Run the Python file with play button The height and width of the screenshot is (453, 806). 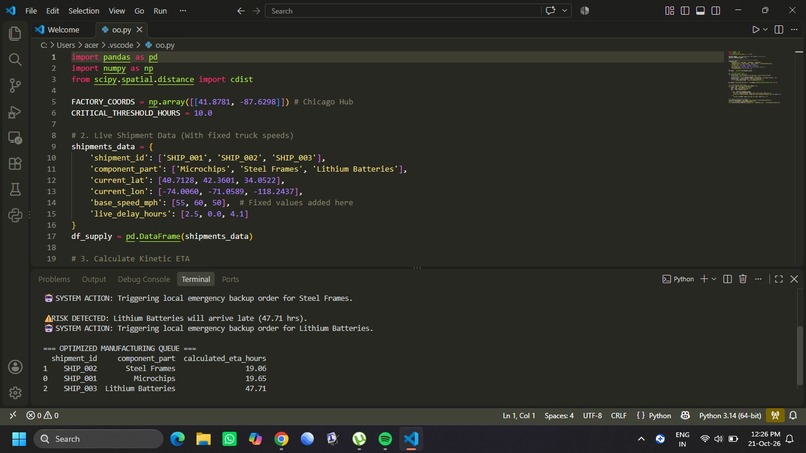click(755, 30)
